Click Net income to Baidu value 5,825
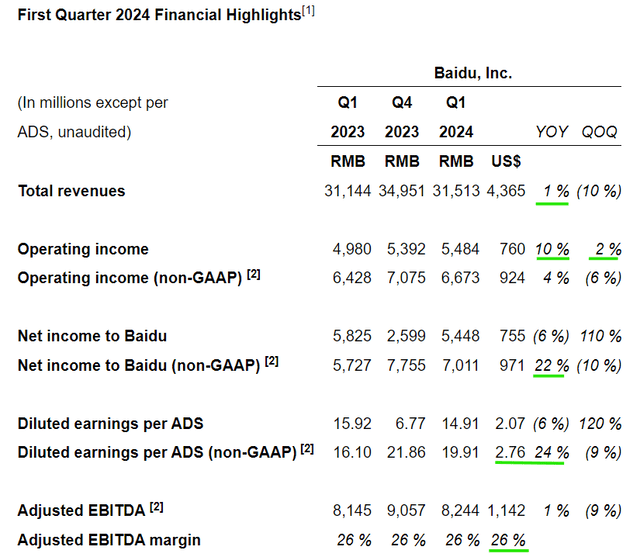 pos(352,336)
